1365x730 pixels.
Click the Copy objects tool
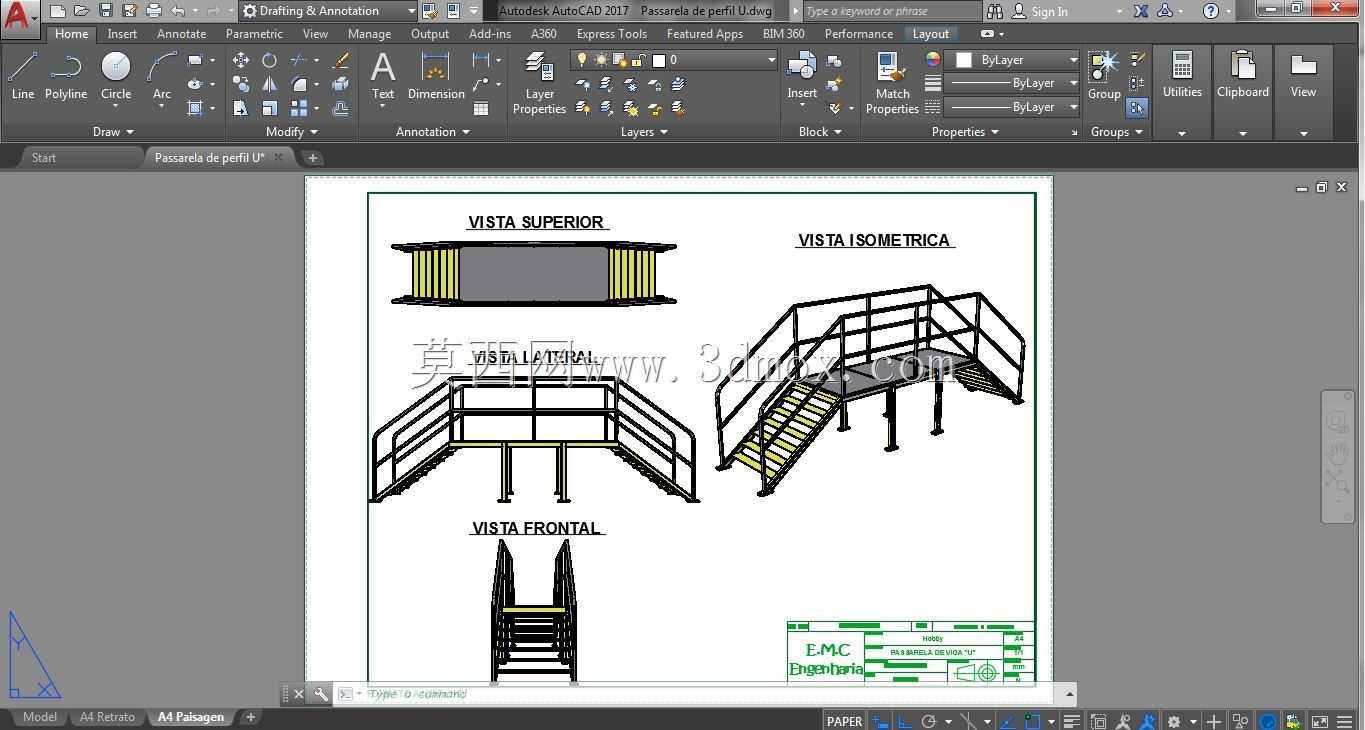click(241, 84)
